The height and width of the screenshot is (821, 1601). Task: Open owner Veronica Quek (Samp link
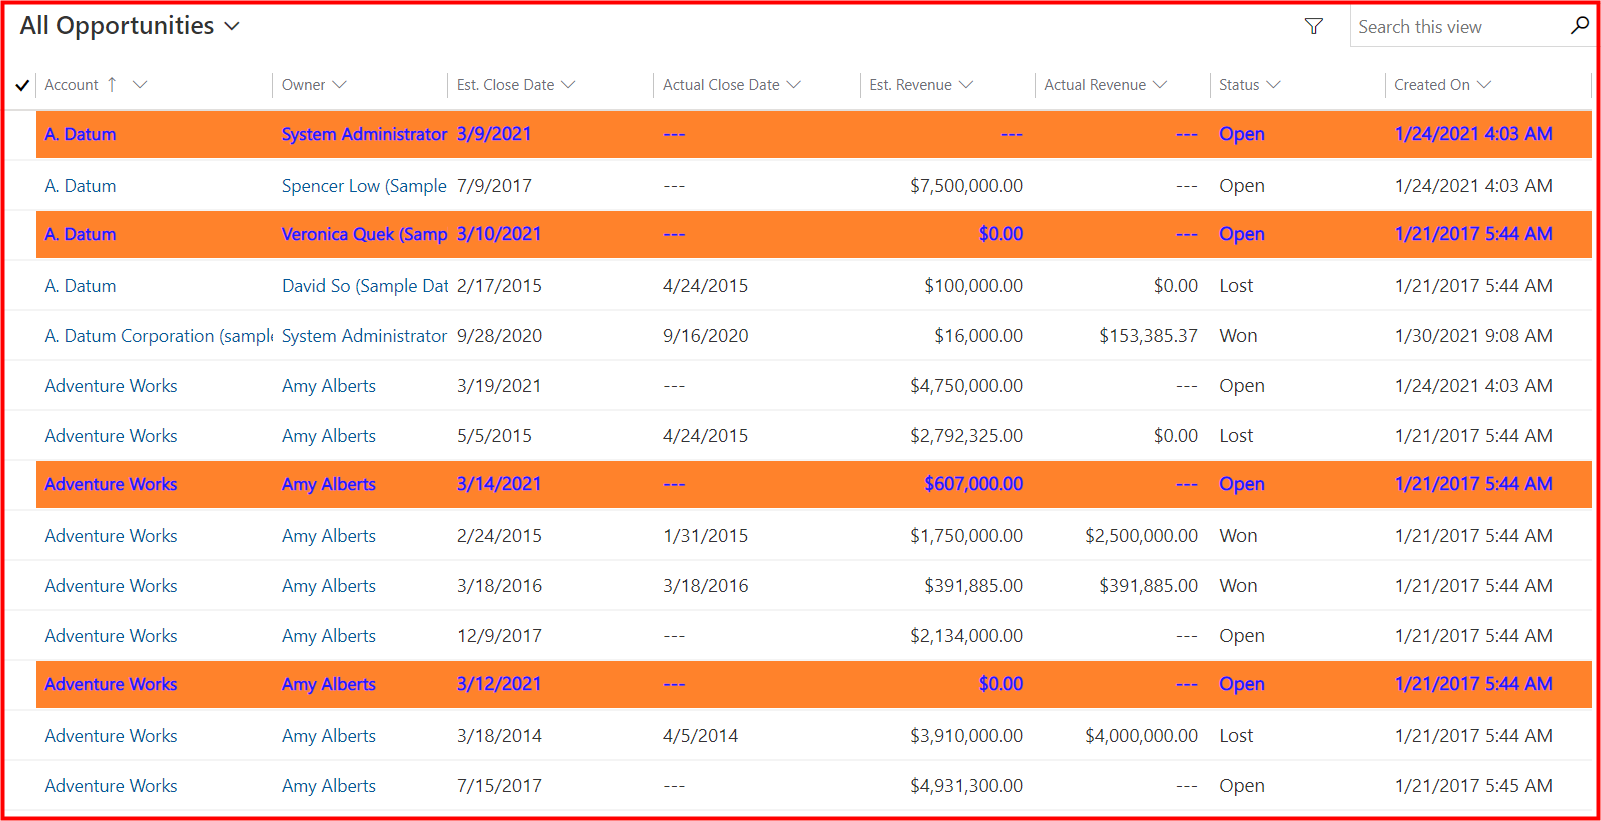click(364, 234)
